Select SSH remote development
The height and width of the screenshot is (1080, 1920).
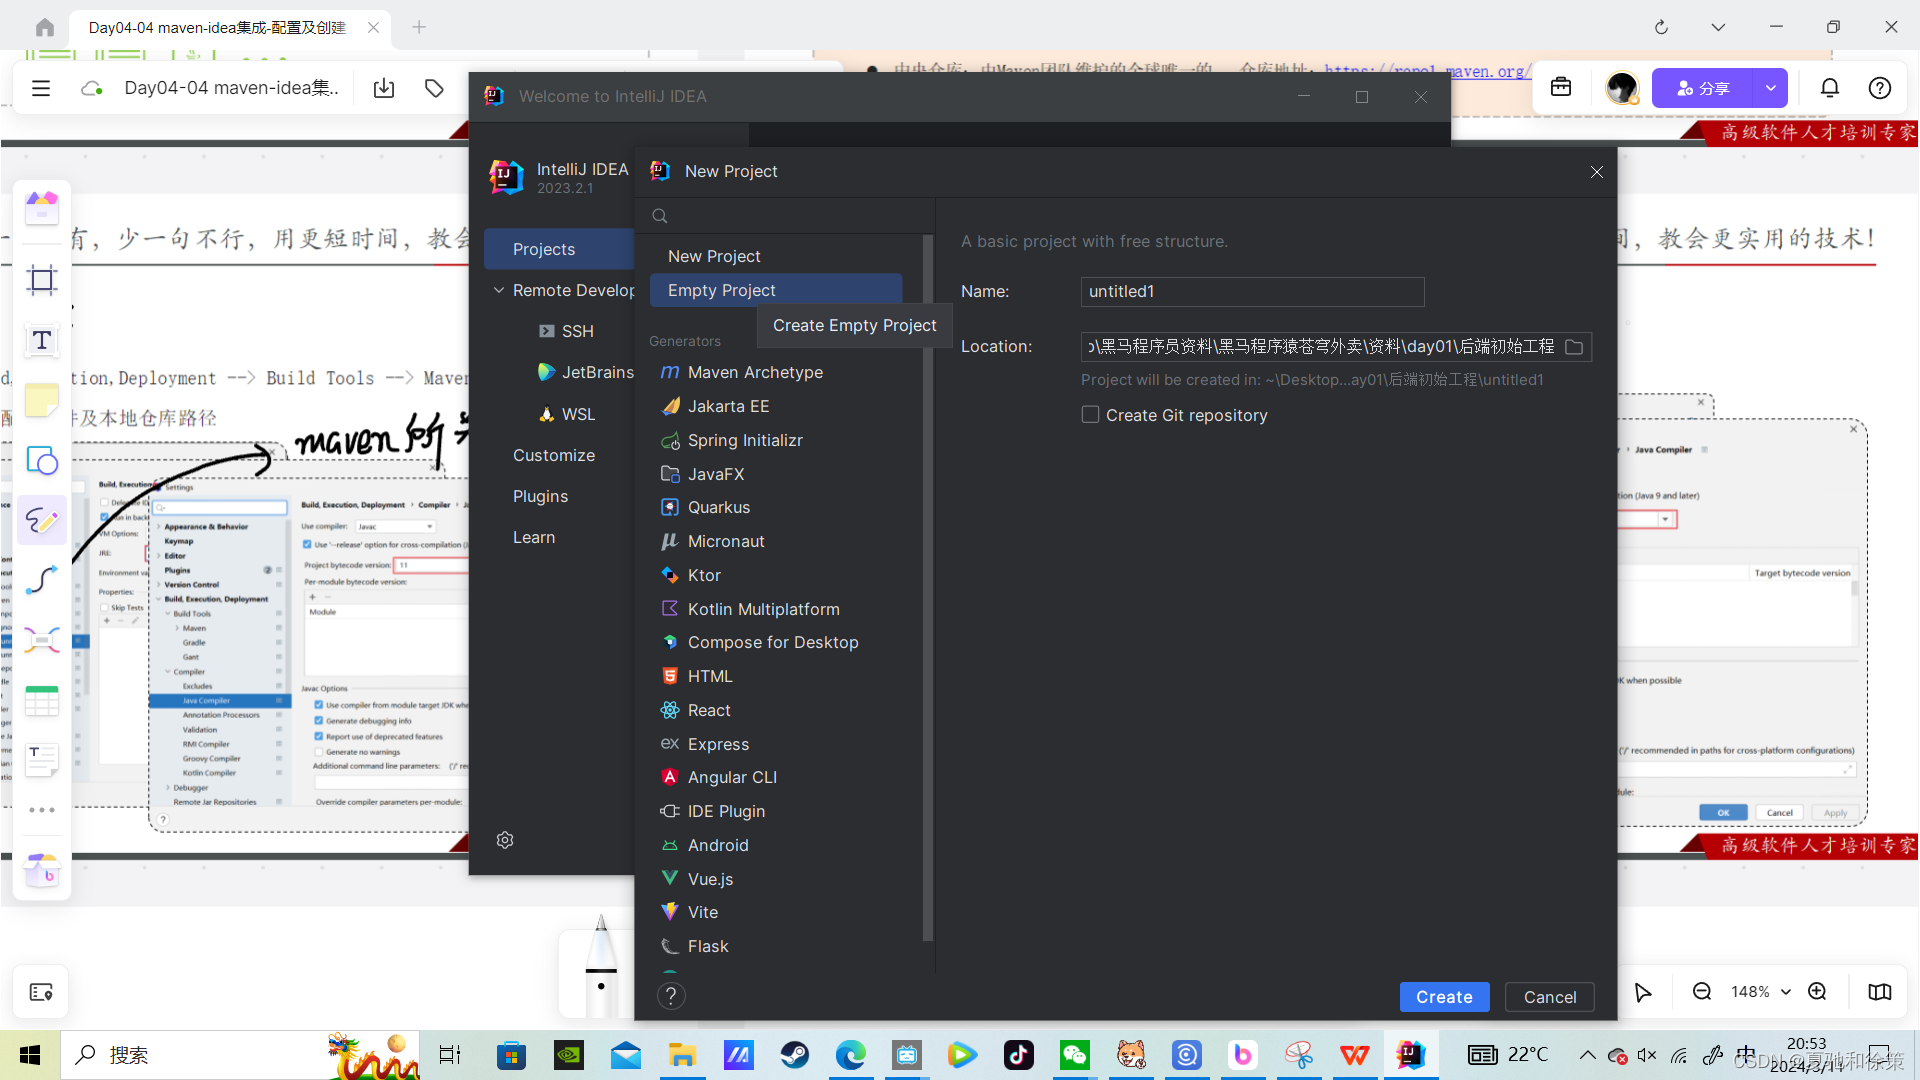click(x=567, y=331)
